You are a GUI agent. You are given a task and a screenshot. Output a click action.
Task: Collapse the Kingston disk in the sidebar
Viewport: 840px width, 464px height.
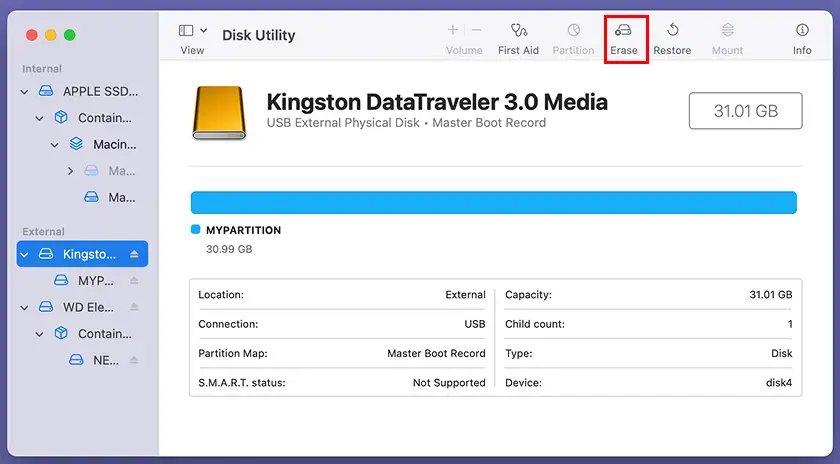pos(25,255)
